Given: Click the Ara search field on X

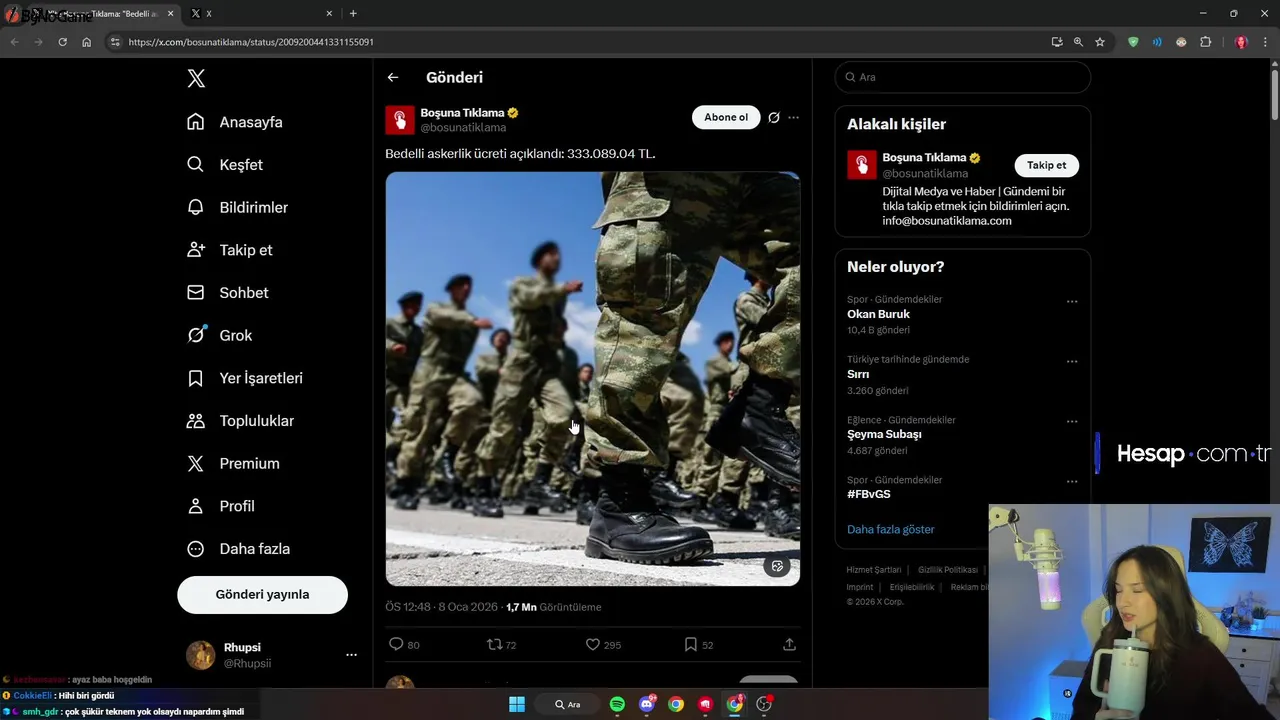Looking at the screenshot, I should pyautogui.click(x=962, y=77).
